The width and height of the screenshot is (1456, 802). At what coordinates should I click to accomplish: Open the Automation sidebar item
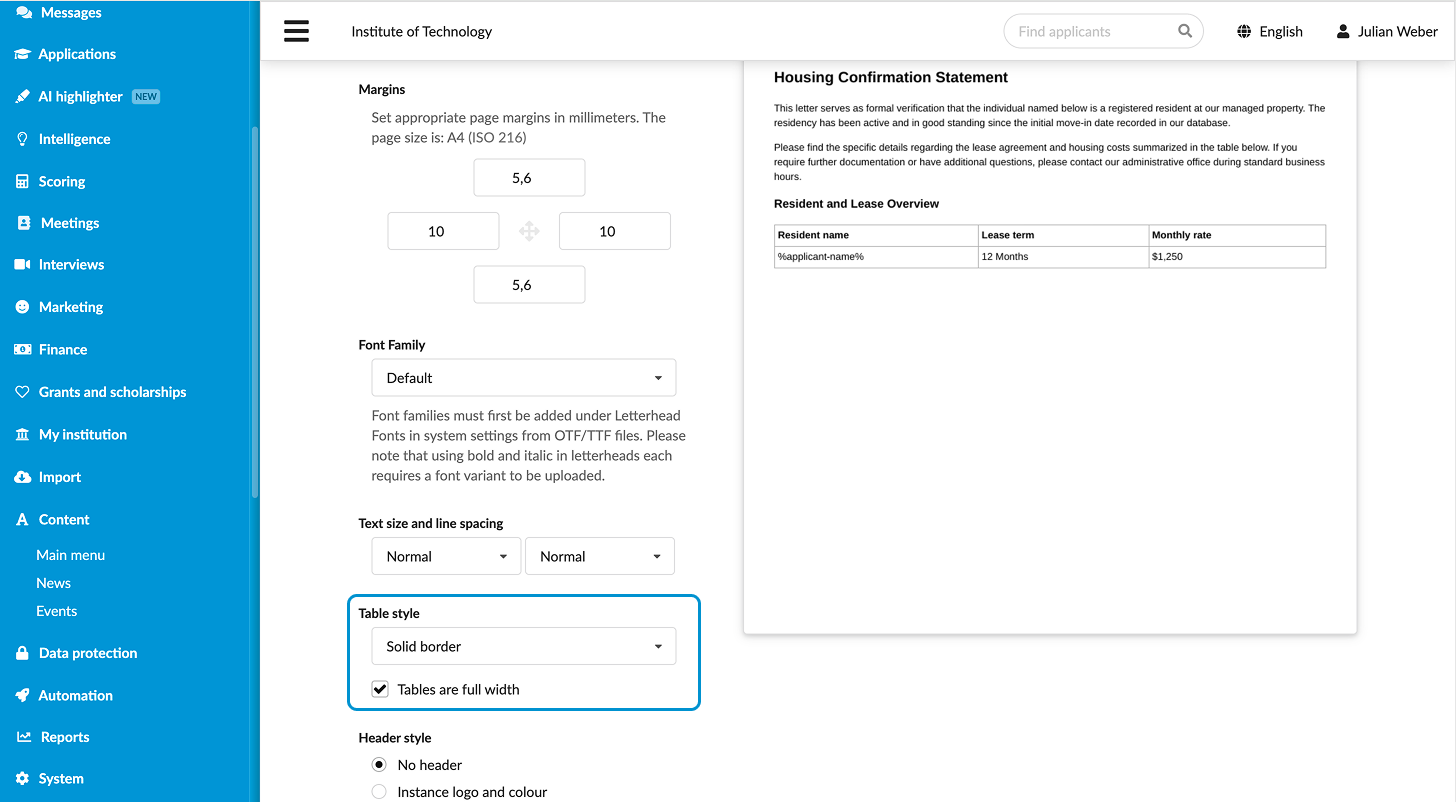point(75,695)
